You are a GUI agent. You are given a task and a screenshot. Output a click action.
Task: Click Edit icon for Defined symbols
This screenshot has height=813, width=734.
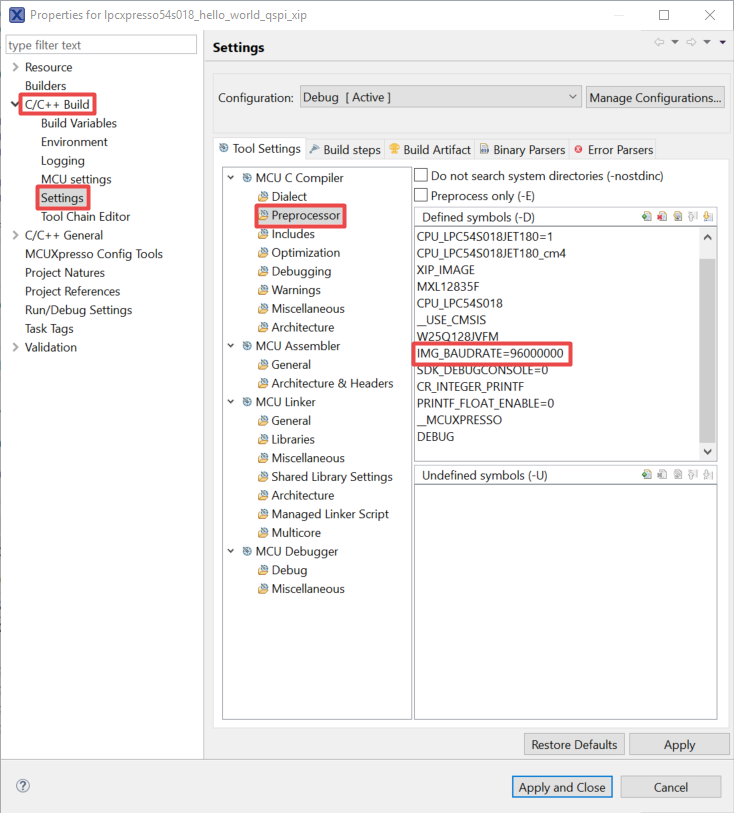tap(677, 217)
